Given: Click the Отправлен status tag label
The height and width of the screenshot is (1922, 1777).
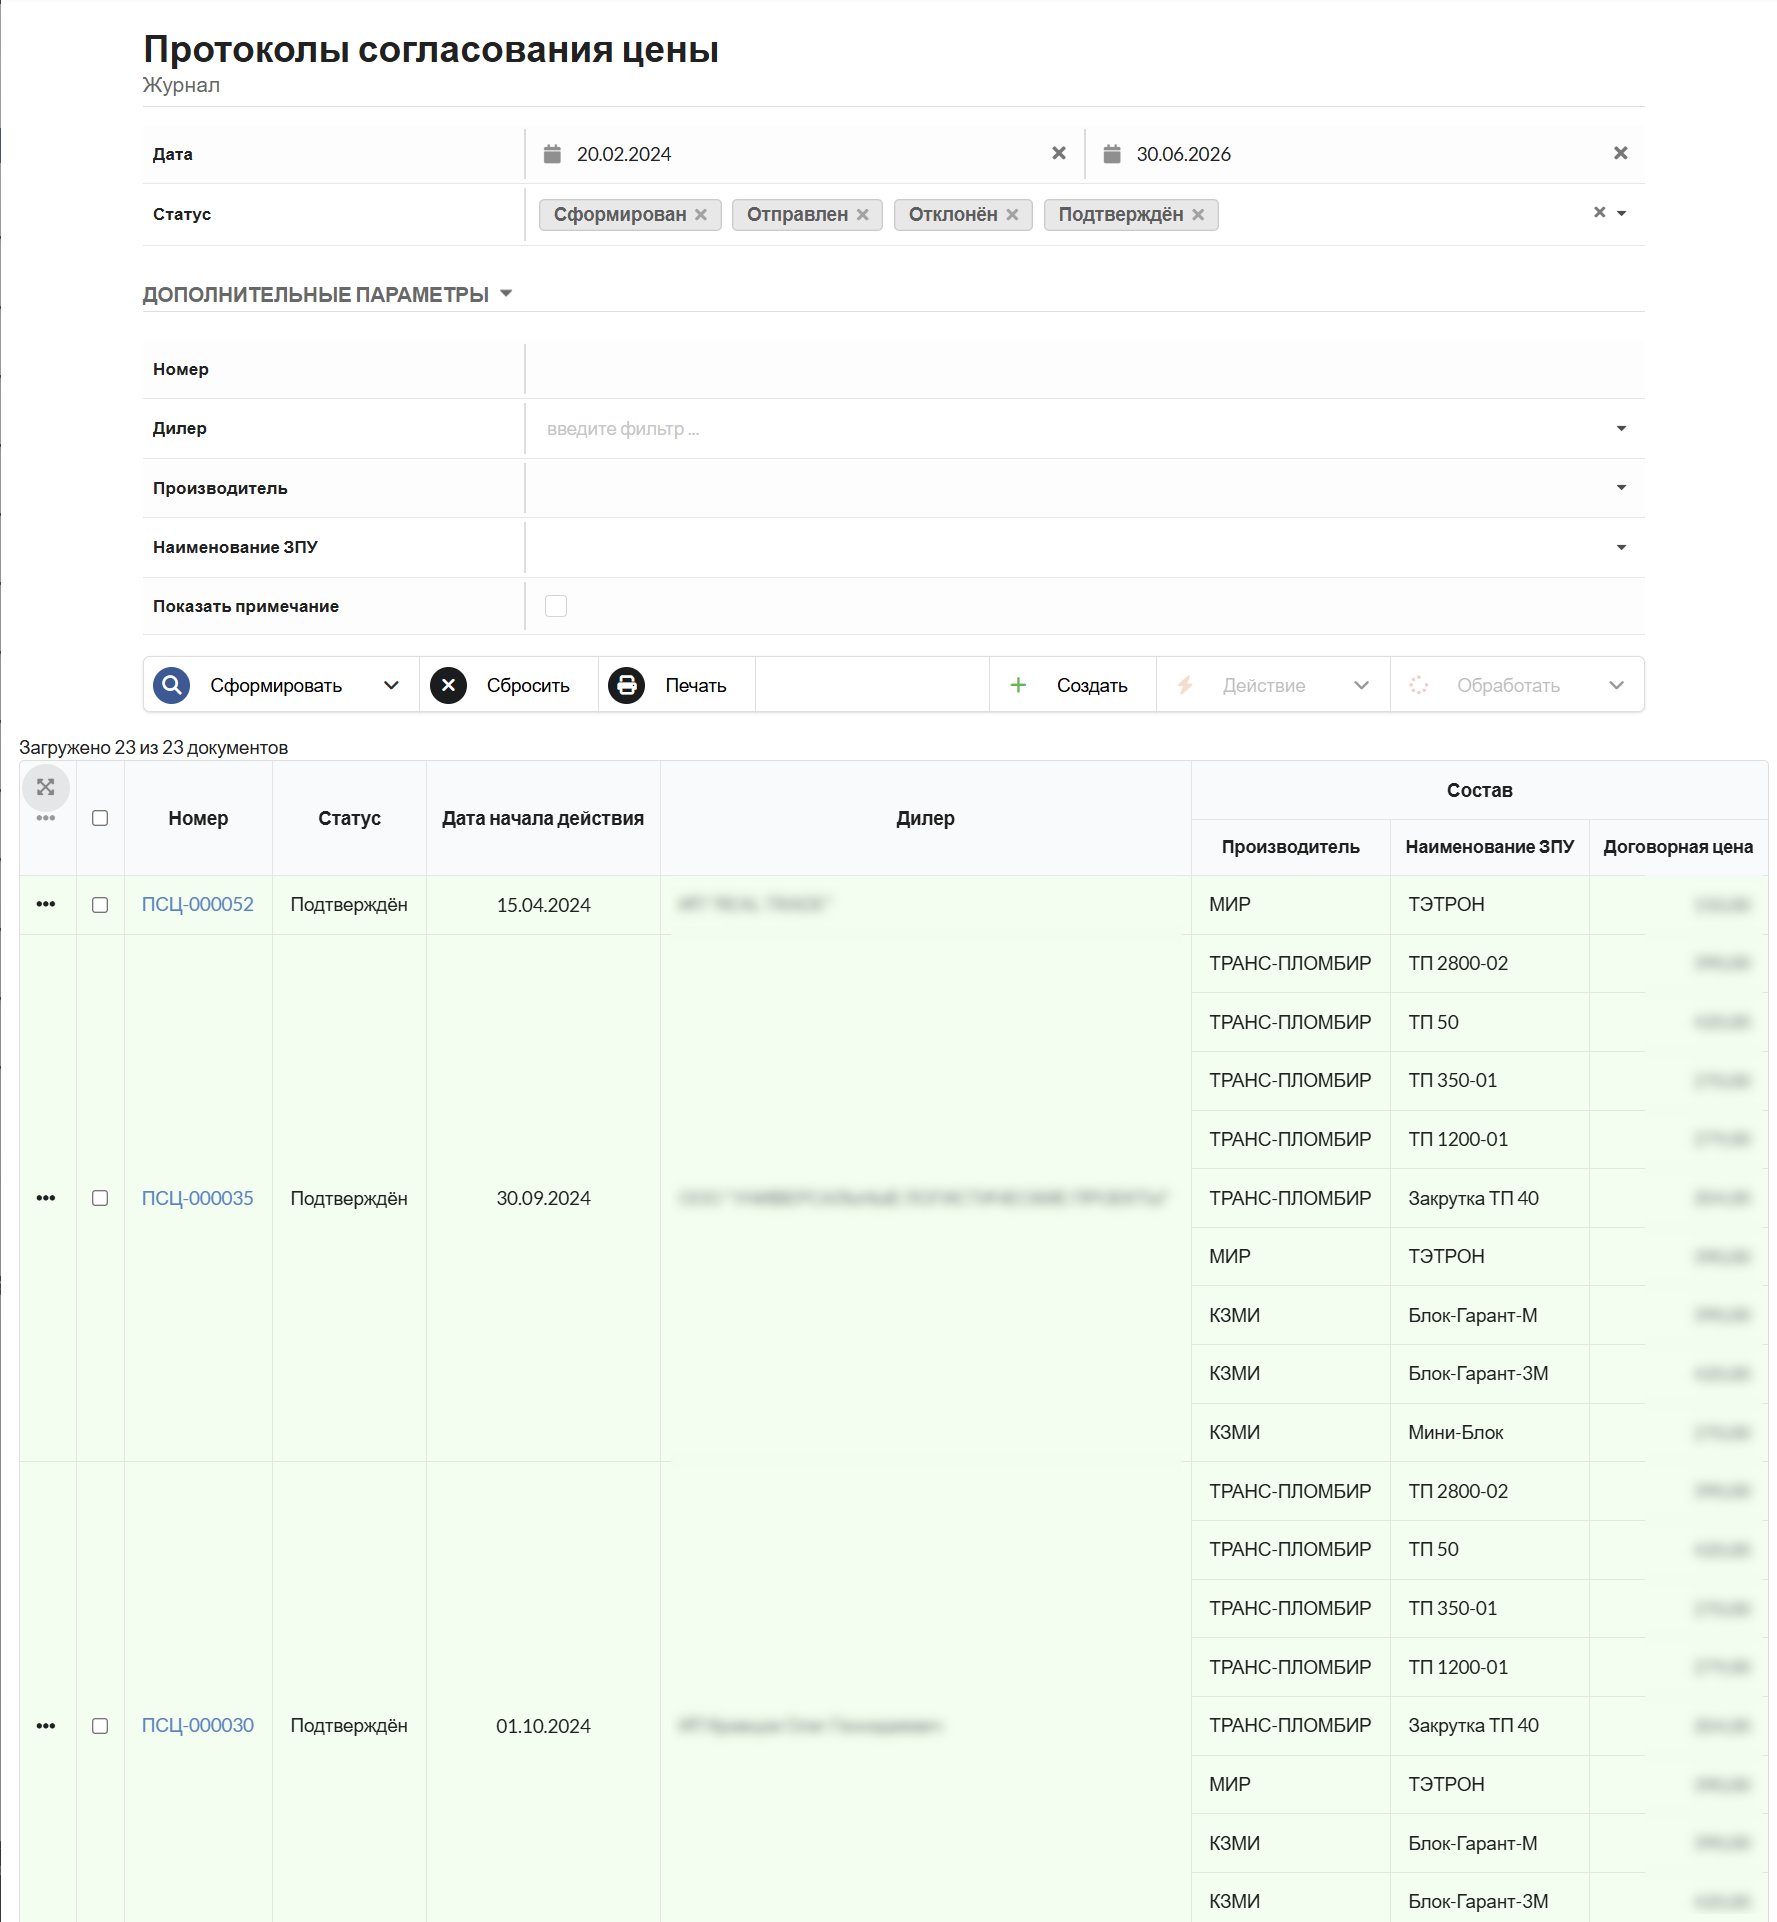Looking at the screenshot, I should 797,215.
